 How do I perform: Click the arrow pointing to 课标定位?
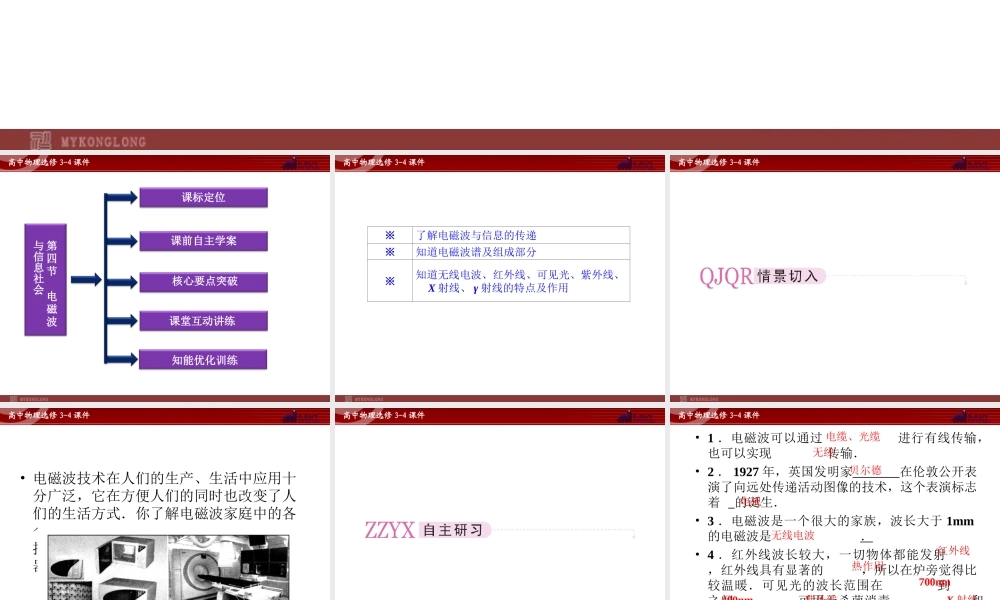[x=122, y=198]
